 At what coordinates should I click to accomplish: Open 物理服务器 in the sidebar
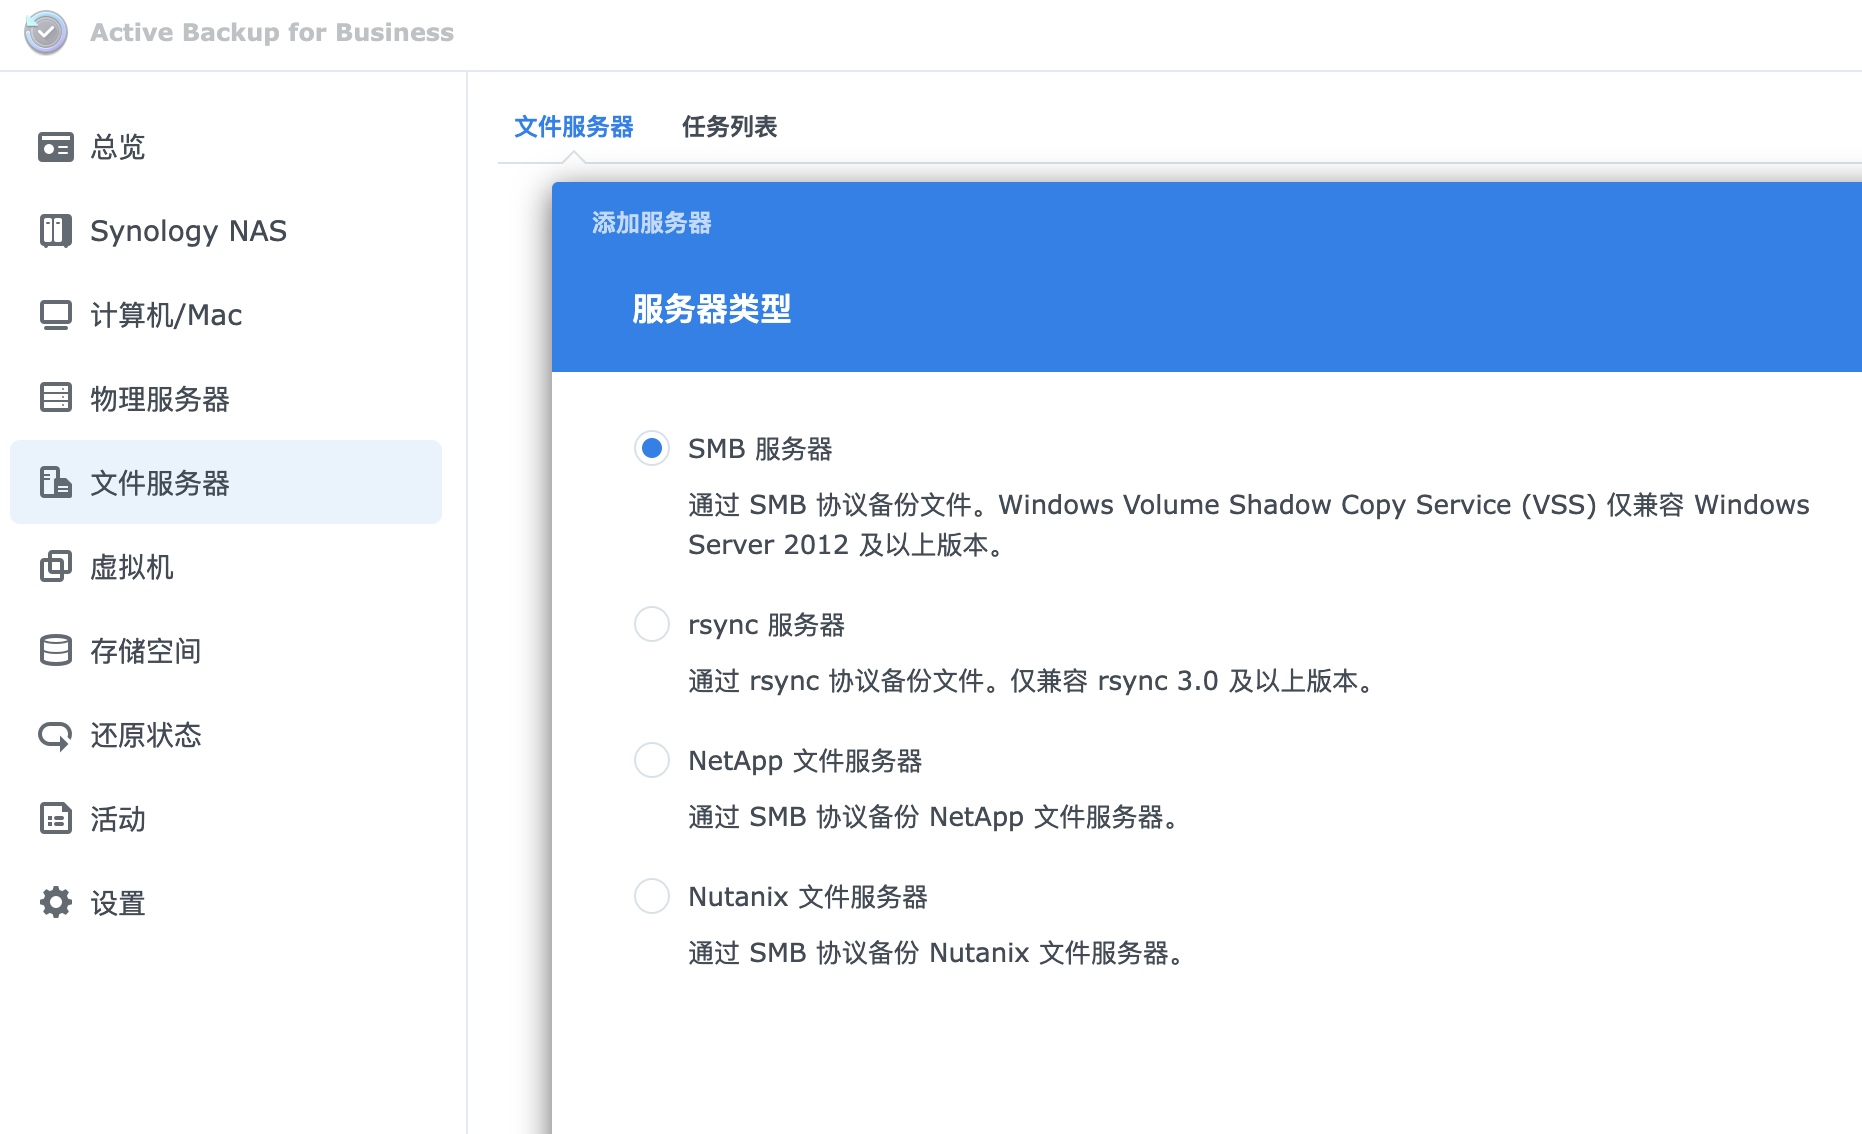pos(226,398)
